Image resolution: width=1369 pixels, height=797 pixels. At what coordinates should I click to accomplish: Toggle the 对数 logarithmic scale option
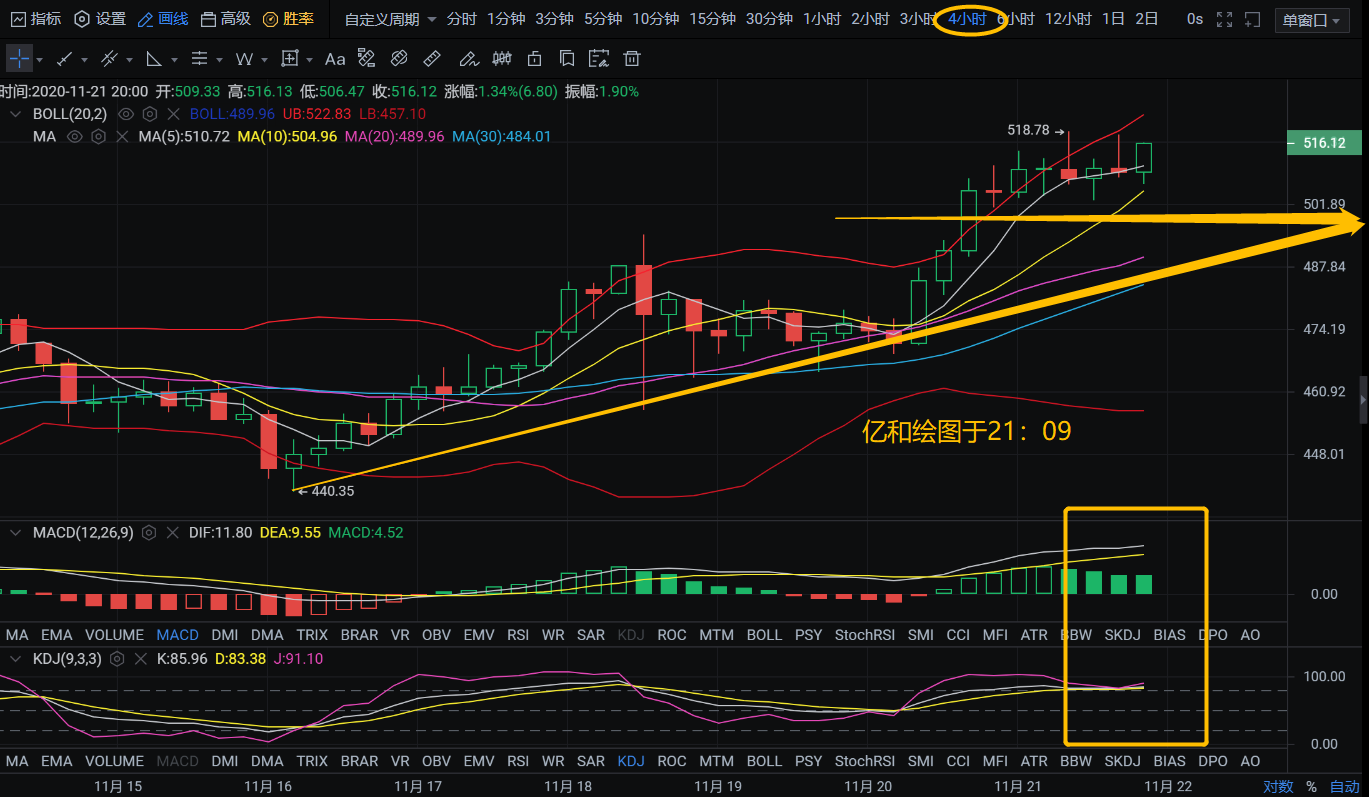[x=1277, y=787]
